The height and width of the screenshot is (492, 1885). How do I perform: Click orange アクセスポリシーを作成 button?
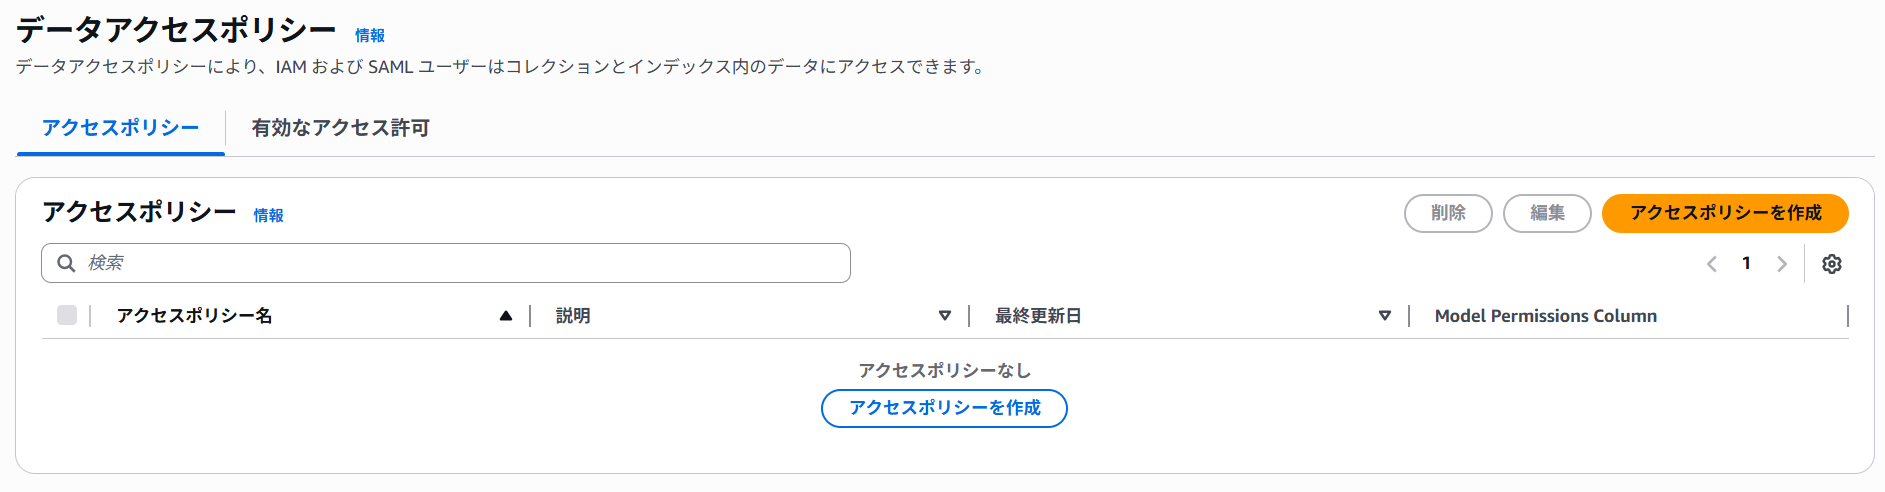pos(1725,213)
